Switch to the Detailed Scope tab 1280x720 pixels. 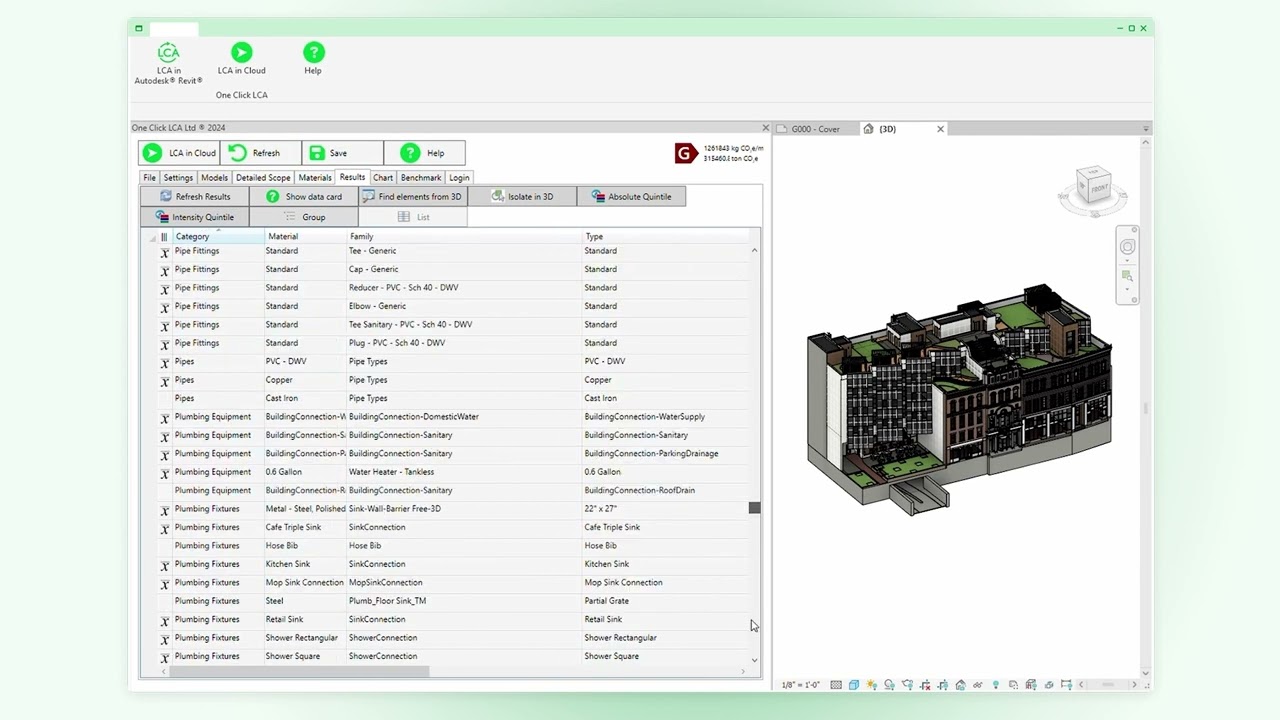click(263, 177)
